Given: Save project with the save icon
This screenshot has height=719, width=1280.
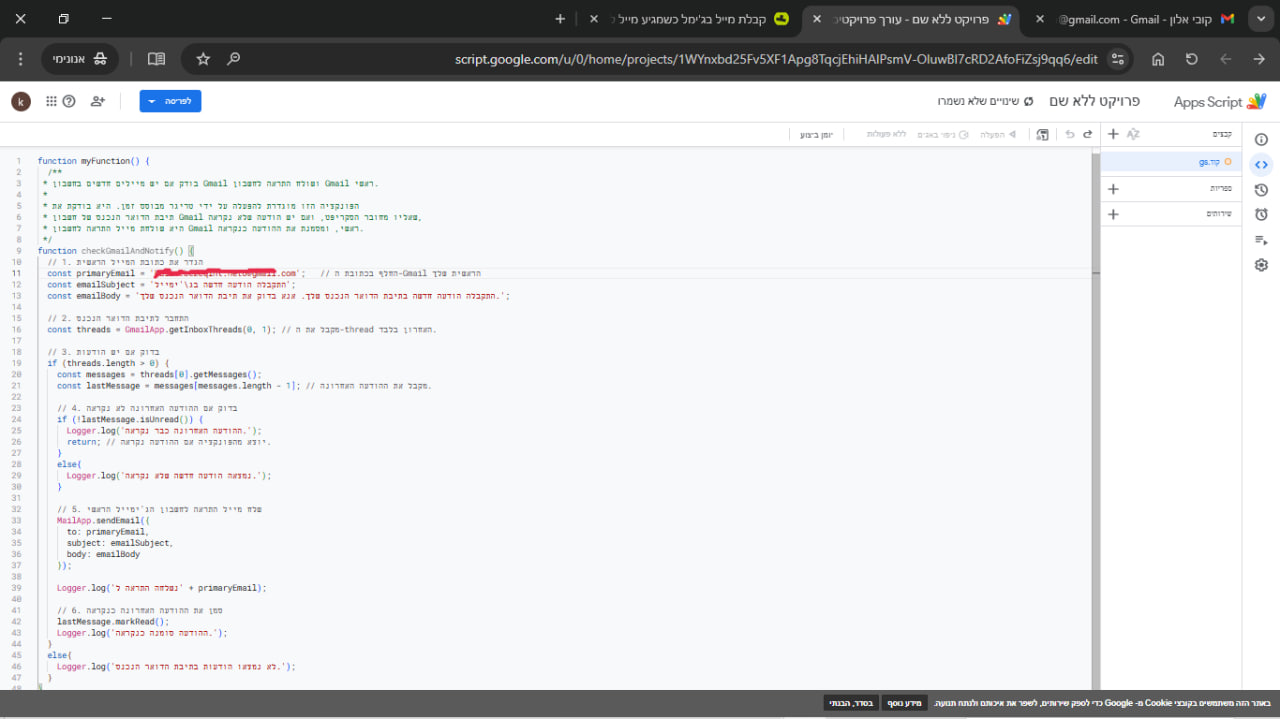Looking at the screenshot, I should (1043, 134).
